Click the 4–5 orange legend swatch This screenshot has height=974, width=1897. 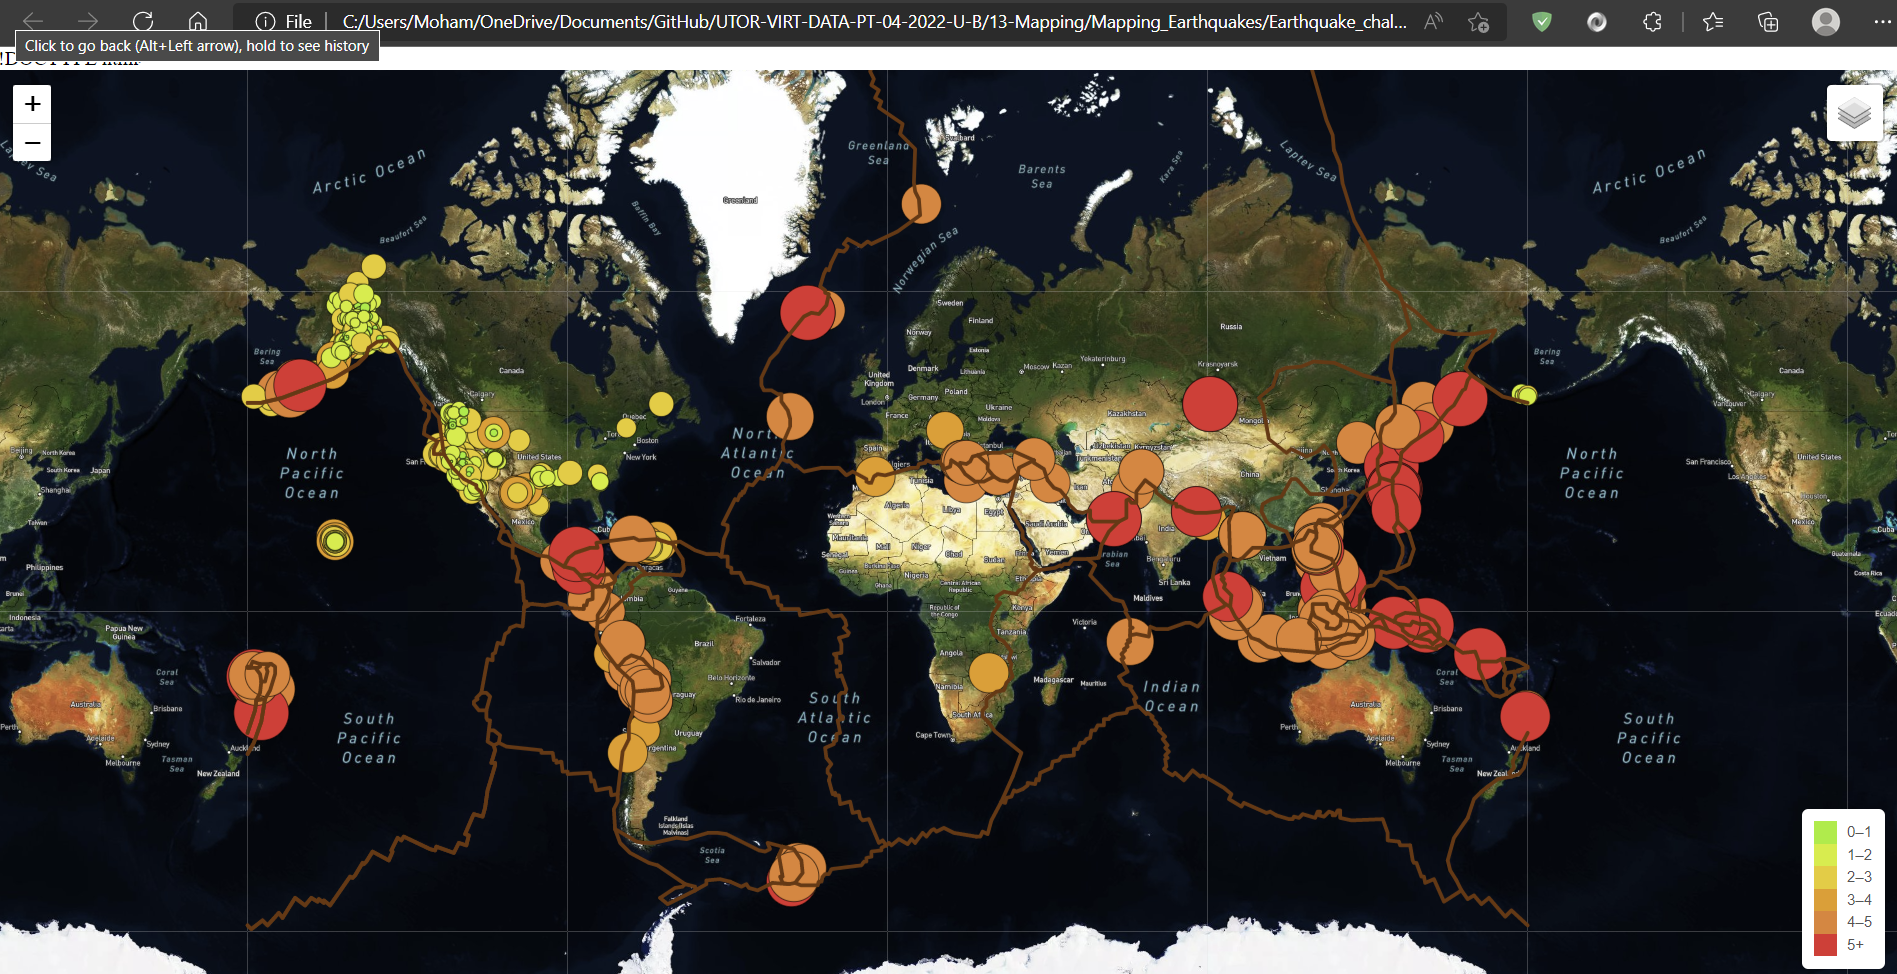(1826, 922)
